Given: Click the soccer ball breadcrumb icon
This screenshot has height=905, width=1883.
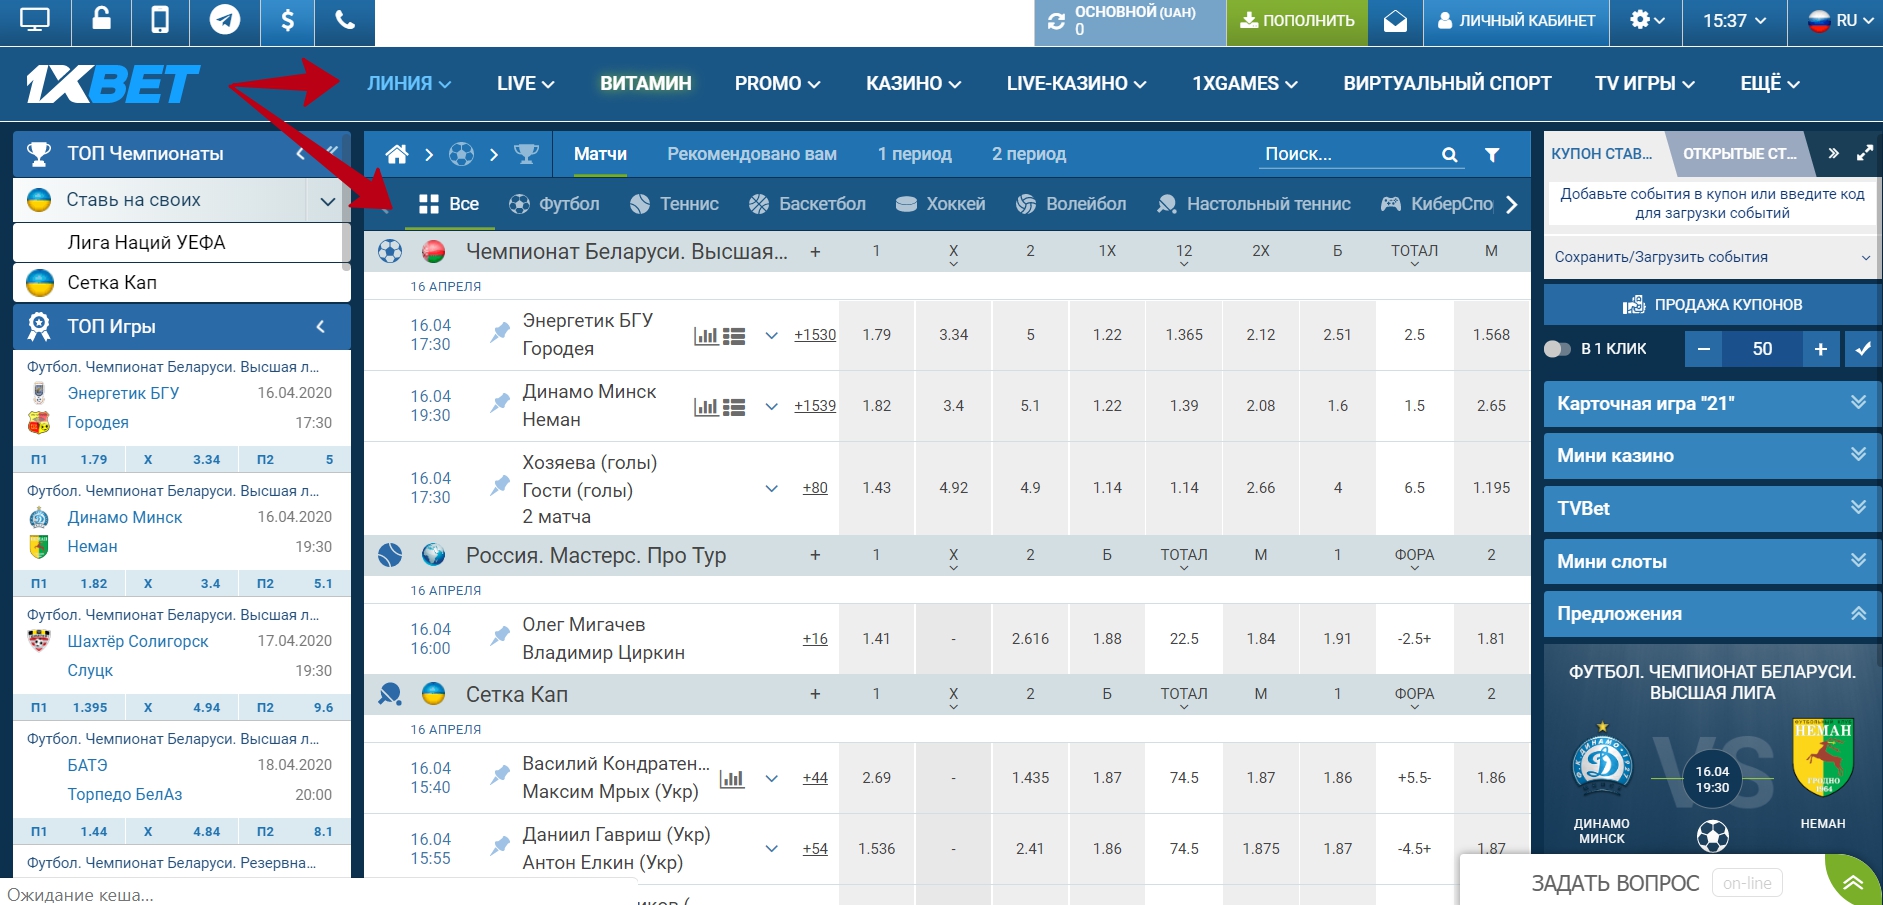Looking at the screenshot, I should [x=461, y=154].
